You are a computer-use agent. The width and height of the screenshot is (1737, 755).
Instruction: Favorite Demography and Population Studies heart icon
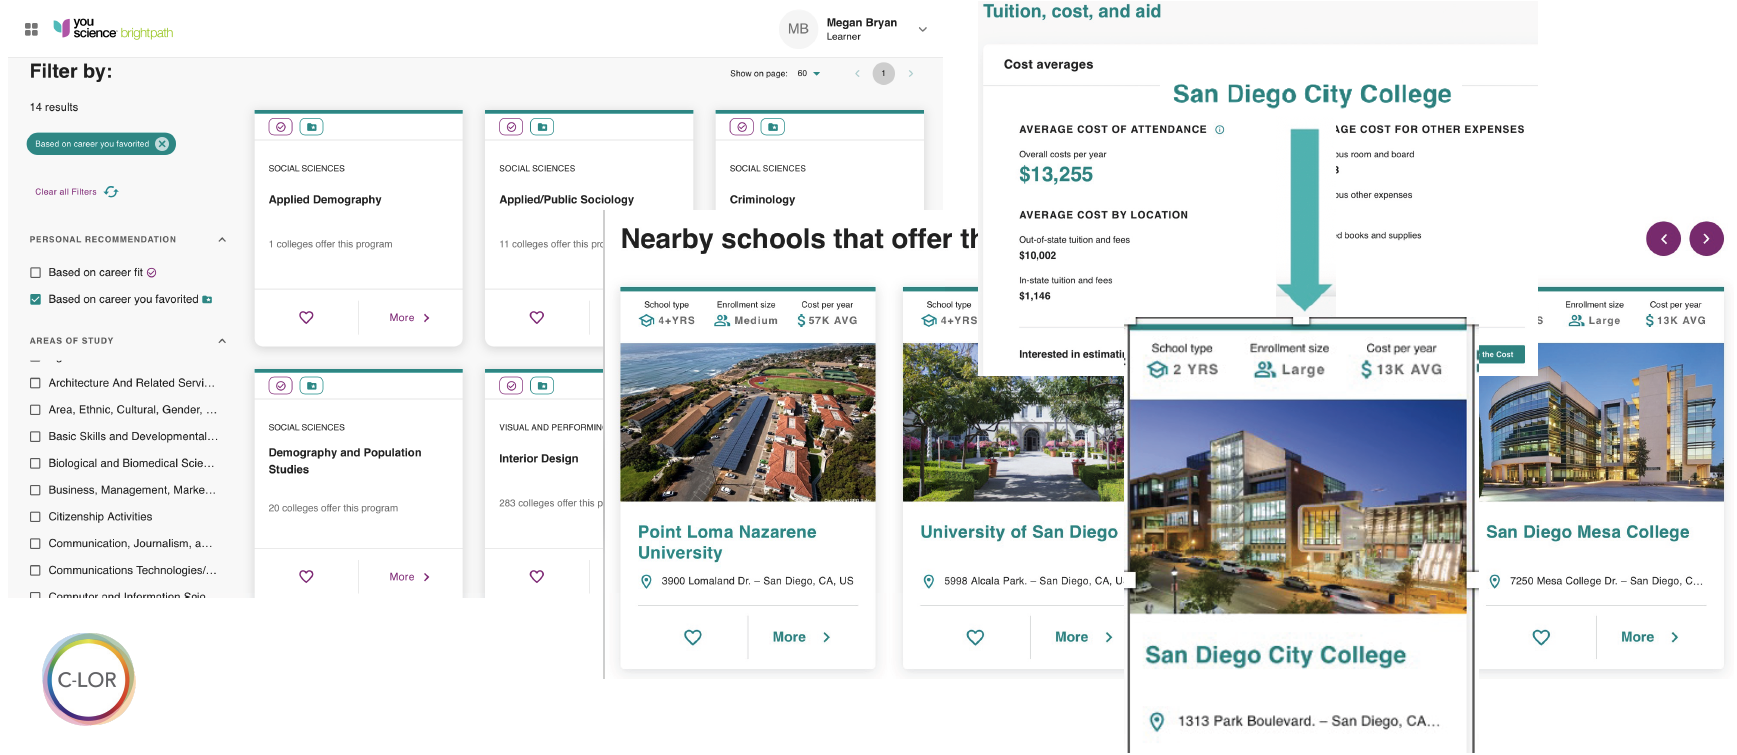pos(306,577)
